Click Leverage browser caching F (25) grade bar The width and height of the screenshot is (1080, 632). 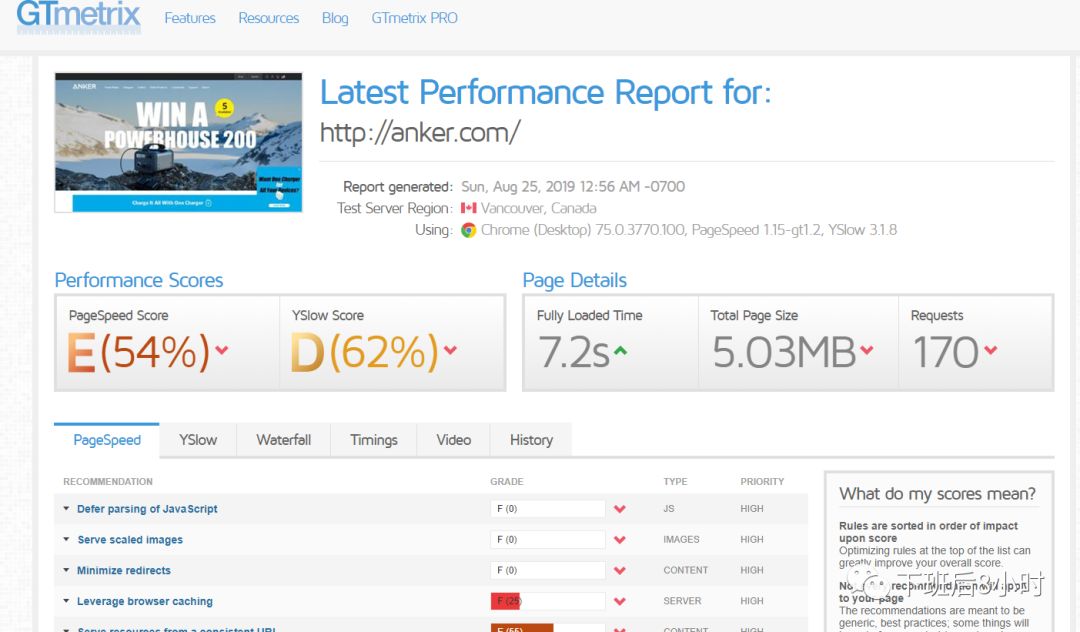point(548,601)
